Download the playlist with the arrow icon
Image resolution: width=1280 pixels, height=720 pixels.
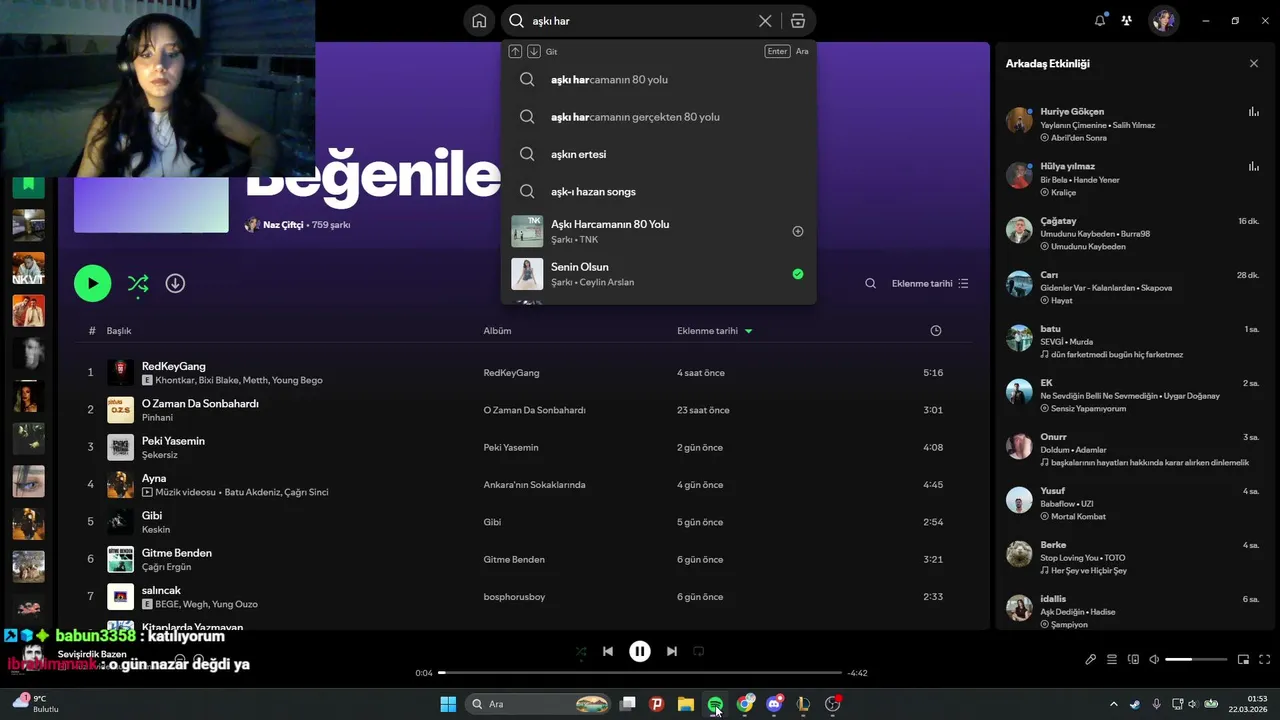[175, 283]
